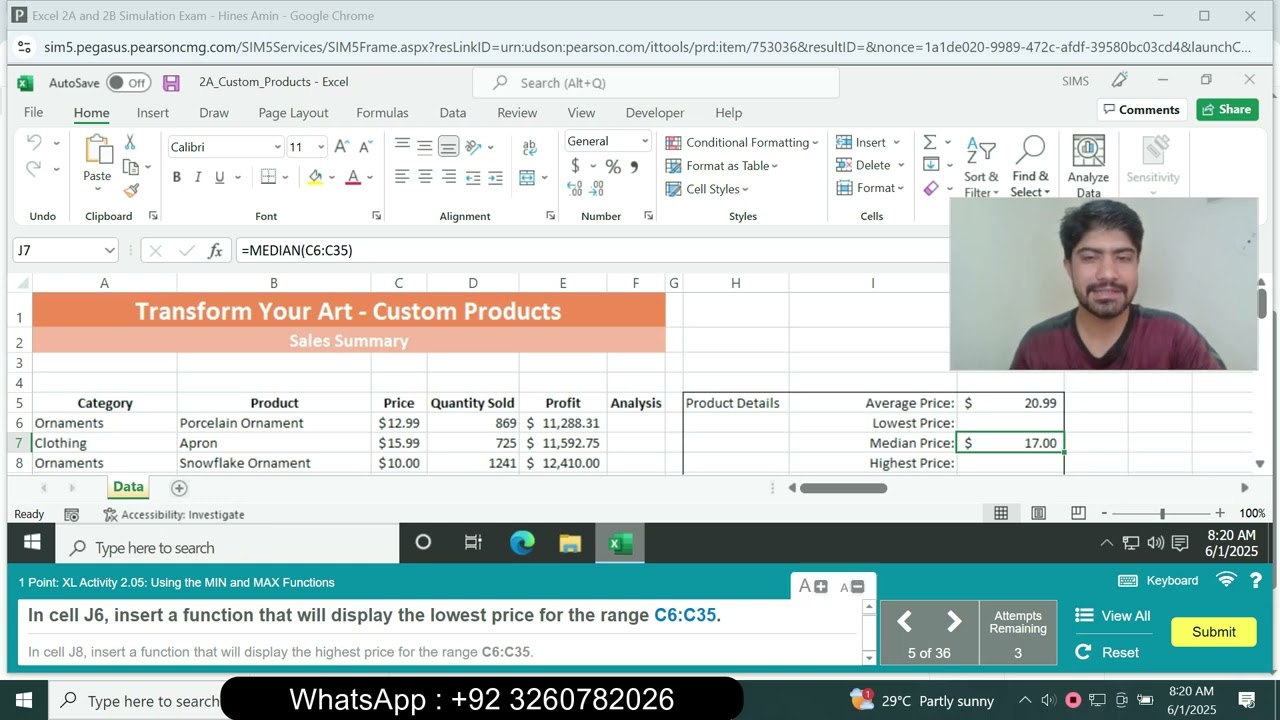Toggle Italic formatting
Screen dimensions: 1280x720
coord(198,177)
